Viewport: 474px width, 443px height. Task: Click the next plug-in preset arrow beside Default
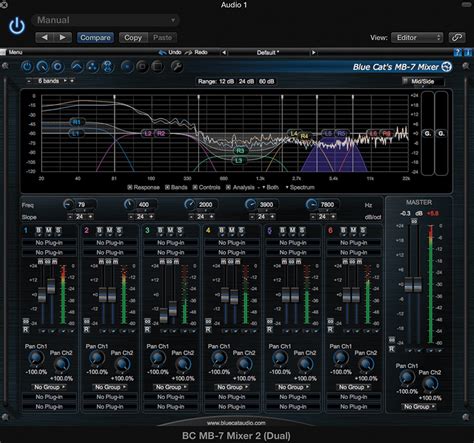[313, 52]
